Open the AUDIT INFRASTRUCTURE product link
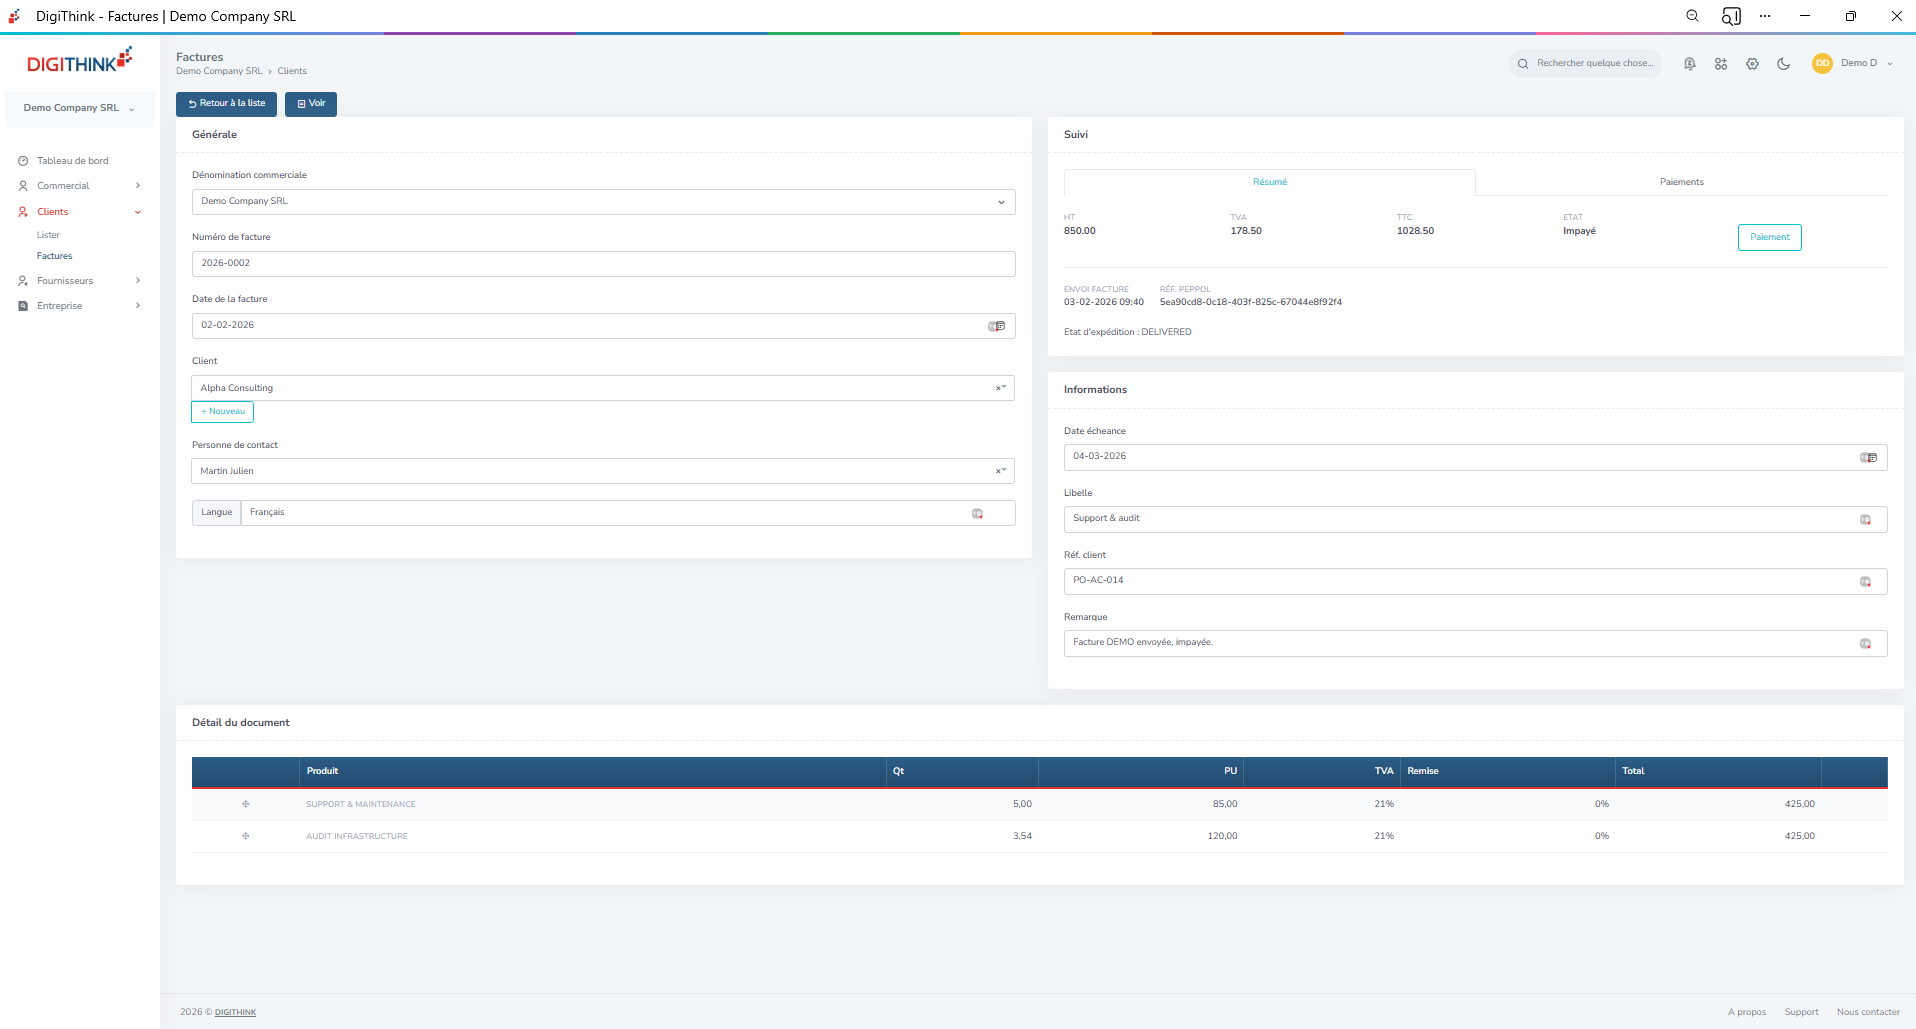1916x1029 pixels. [x=357, y=836]
